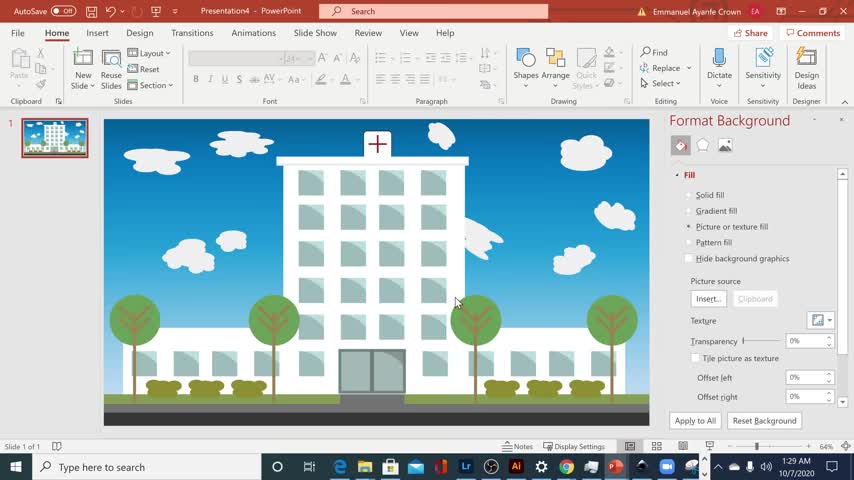Toggle AutoSave switch
Viewport: 854px width, 480px height.
pyautogui.click(x=63, y=11)
